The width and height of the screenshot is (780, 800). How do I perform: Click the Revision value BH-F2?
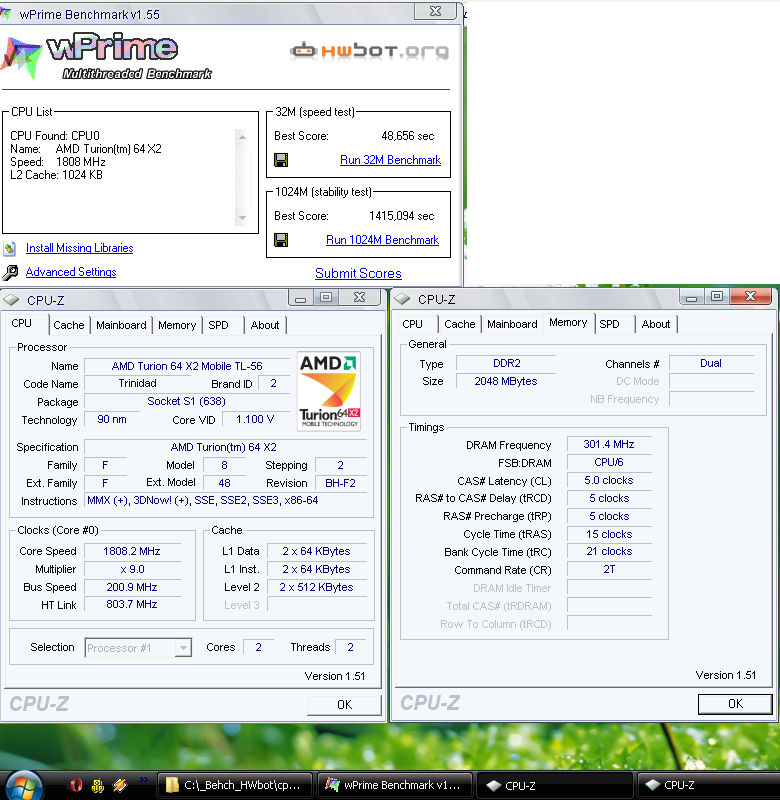click(340, 483)
